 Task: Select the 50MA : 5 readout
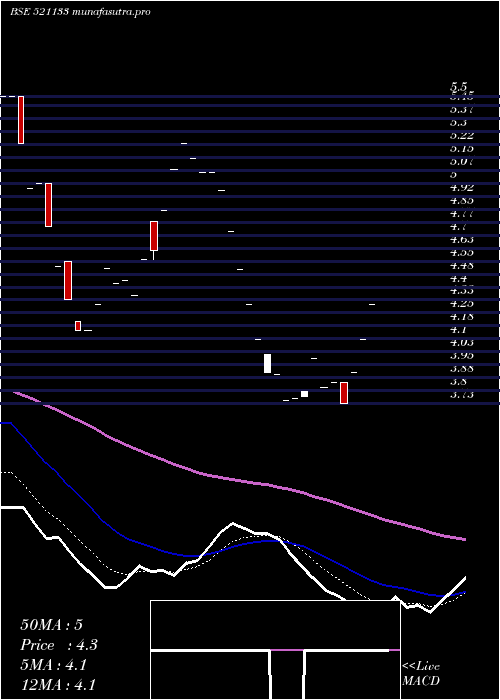point(52,625)
